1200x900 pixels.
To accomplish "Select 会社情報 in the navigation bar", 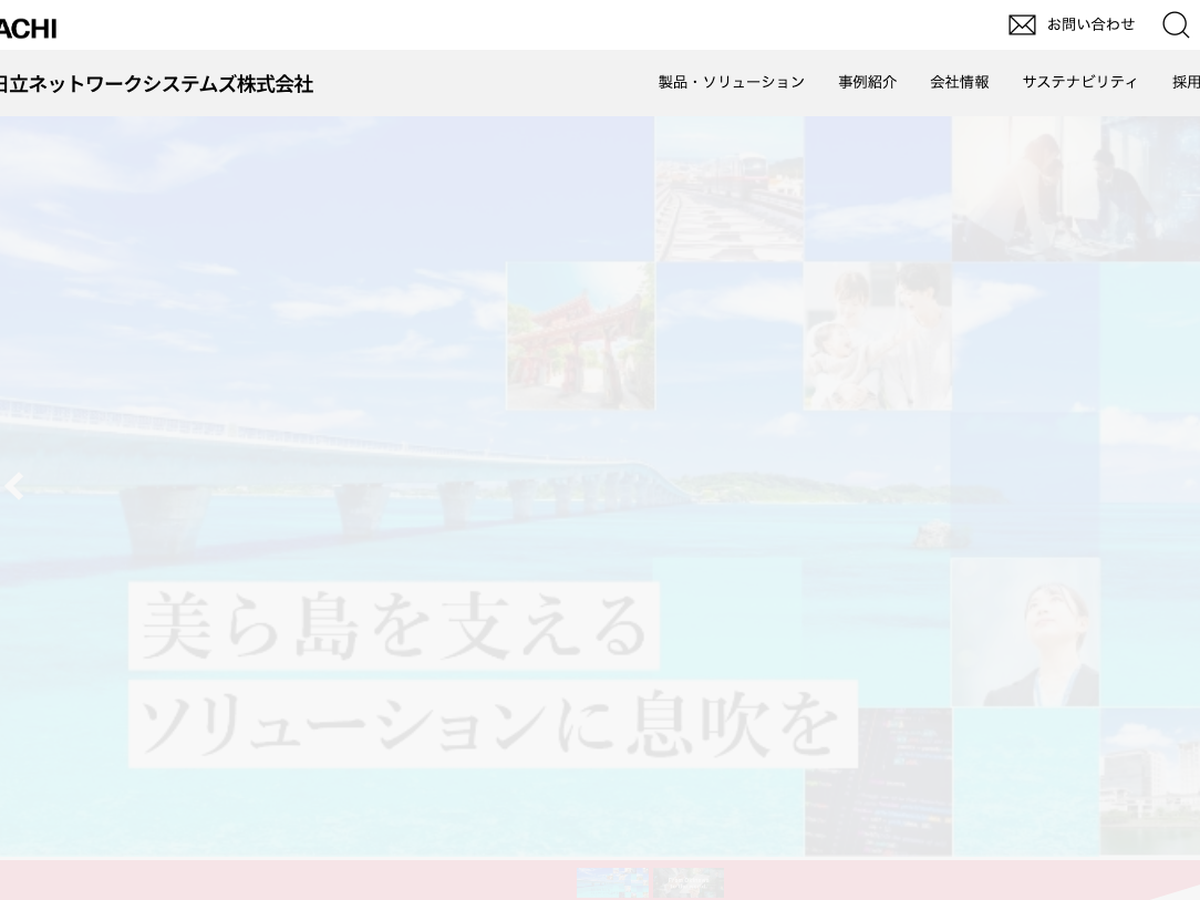I will [x=959, y=83].
